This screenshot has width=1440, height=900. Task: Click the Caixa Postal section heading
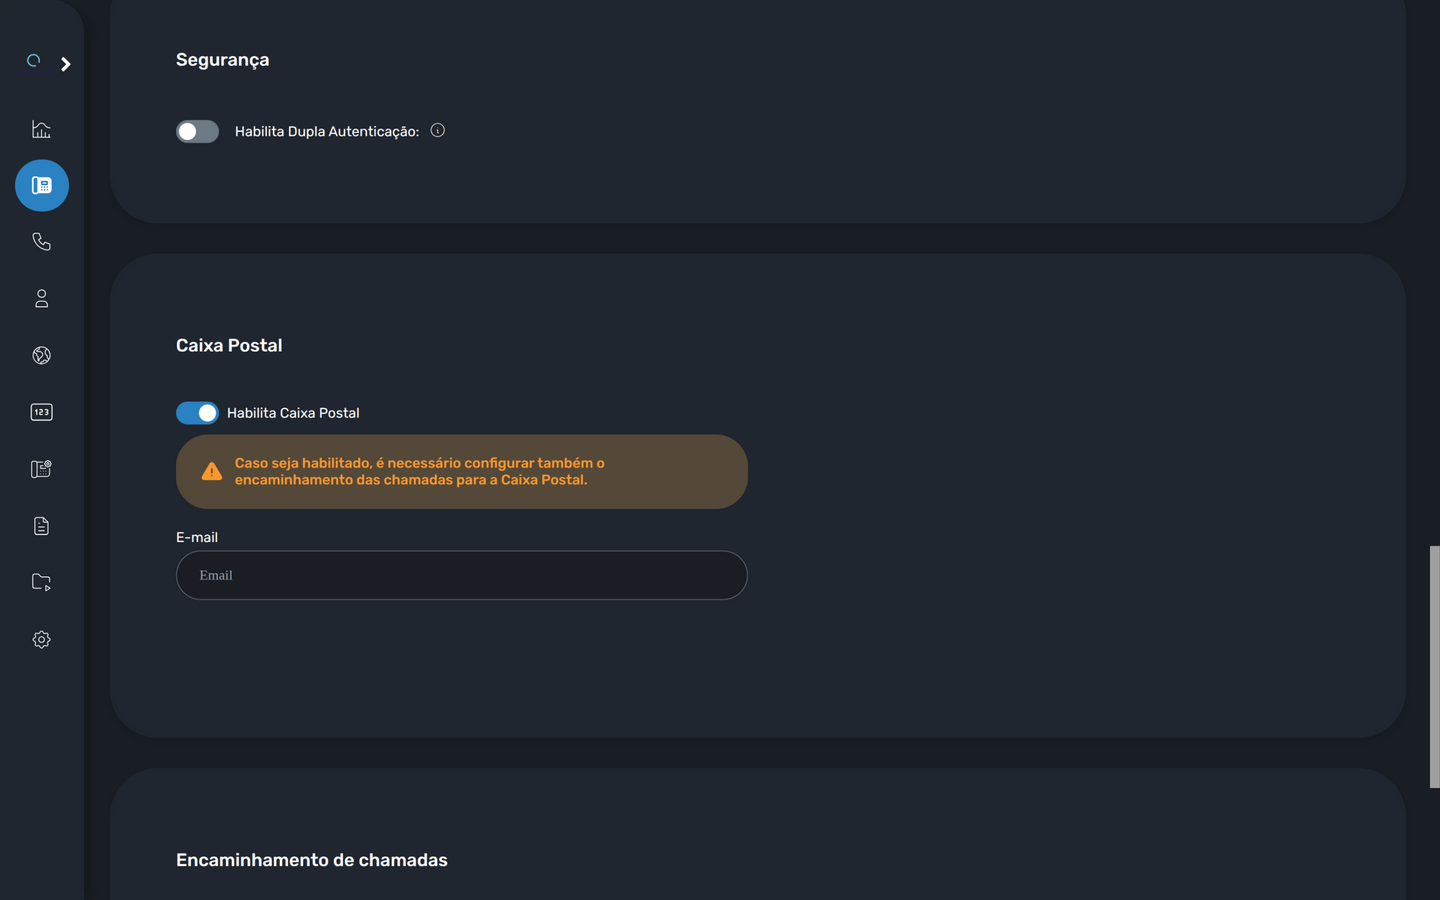click(229, 345)
